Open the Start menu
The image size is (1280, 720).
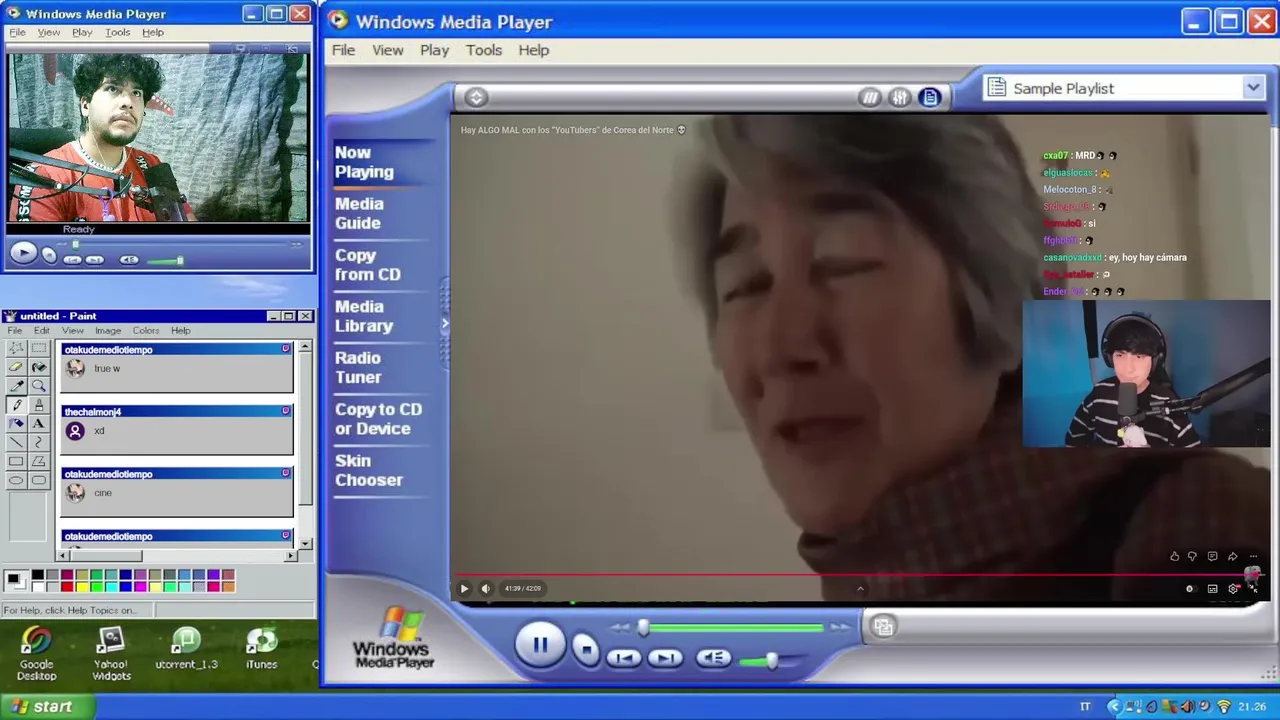[47, 707]
